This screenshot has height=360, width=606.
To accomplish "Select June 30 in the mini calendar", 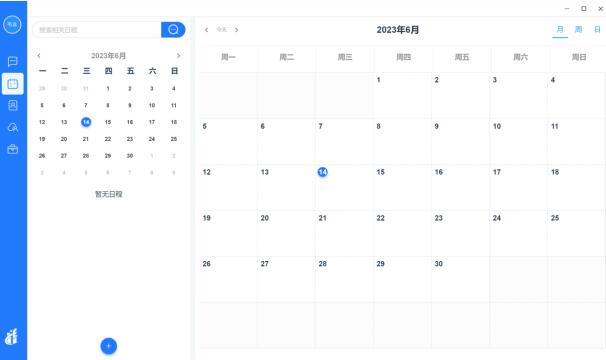I will point(130,156).
